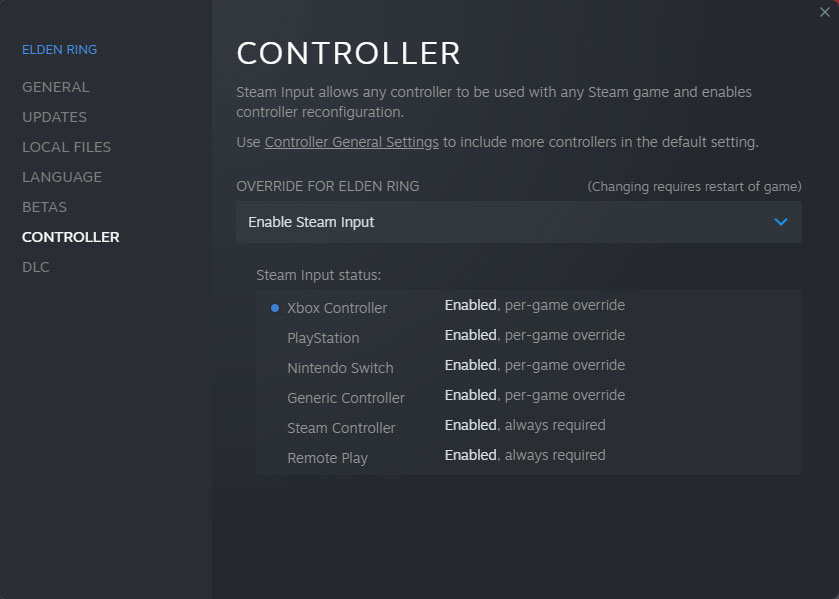Select the CONTROLLER sidebar entry
The image size is (839, 599).
pyautogui.click(x=71, y=237)
